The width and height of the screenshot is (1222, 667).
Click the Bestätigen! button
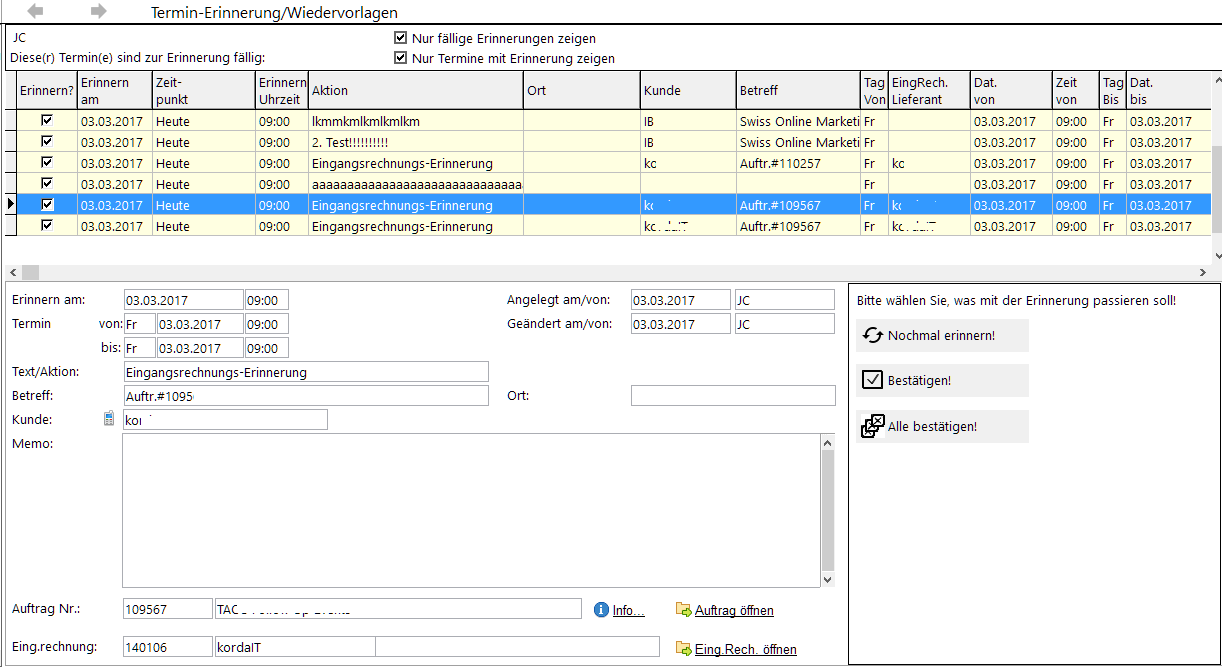[942, 380]
